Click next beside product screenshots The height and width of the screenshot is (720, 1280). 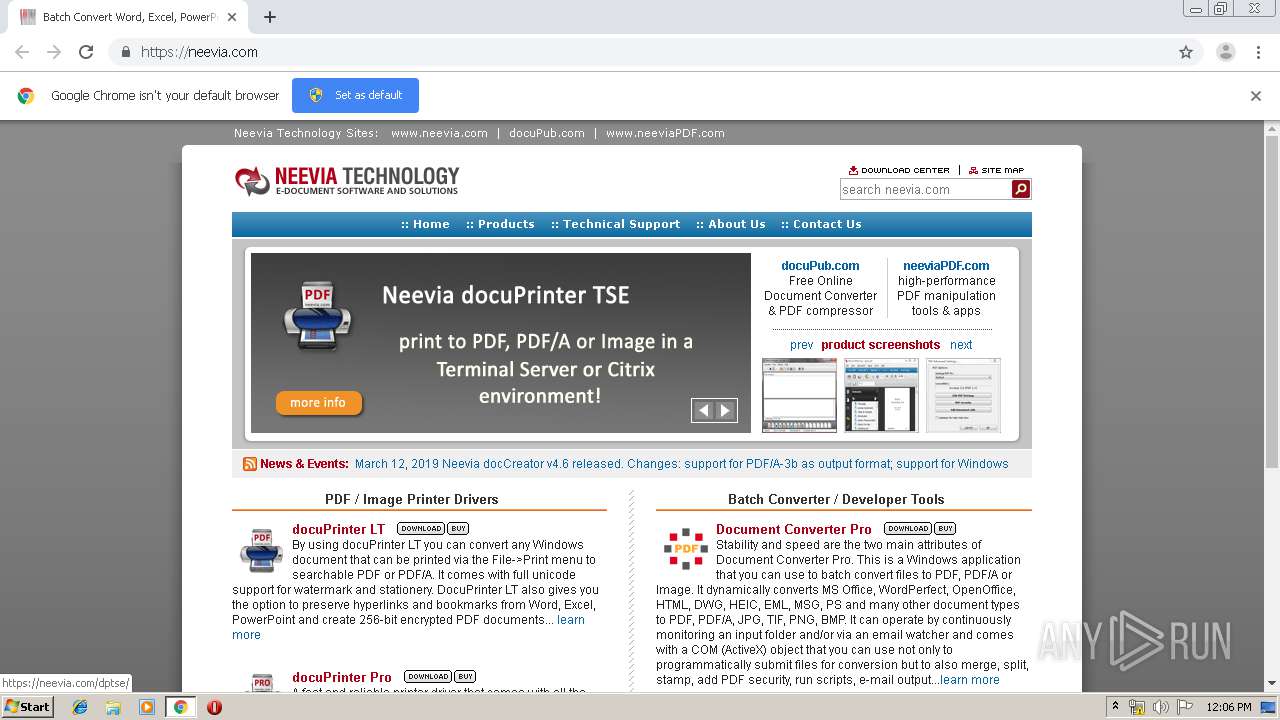[x=961, y=345]
